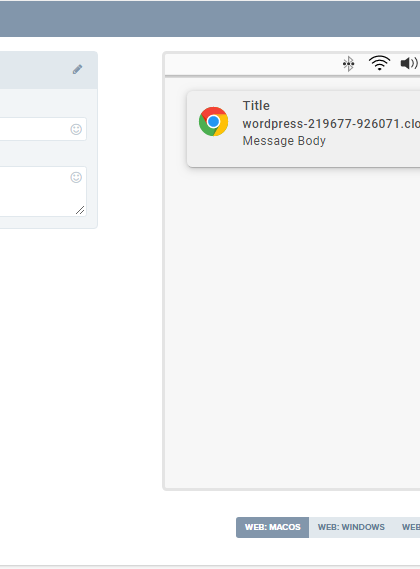Click the Wi-Fi icon in preview menu bar

[x=379, y=63]
